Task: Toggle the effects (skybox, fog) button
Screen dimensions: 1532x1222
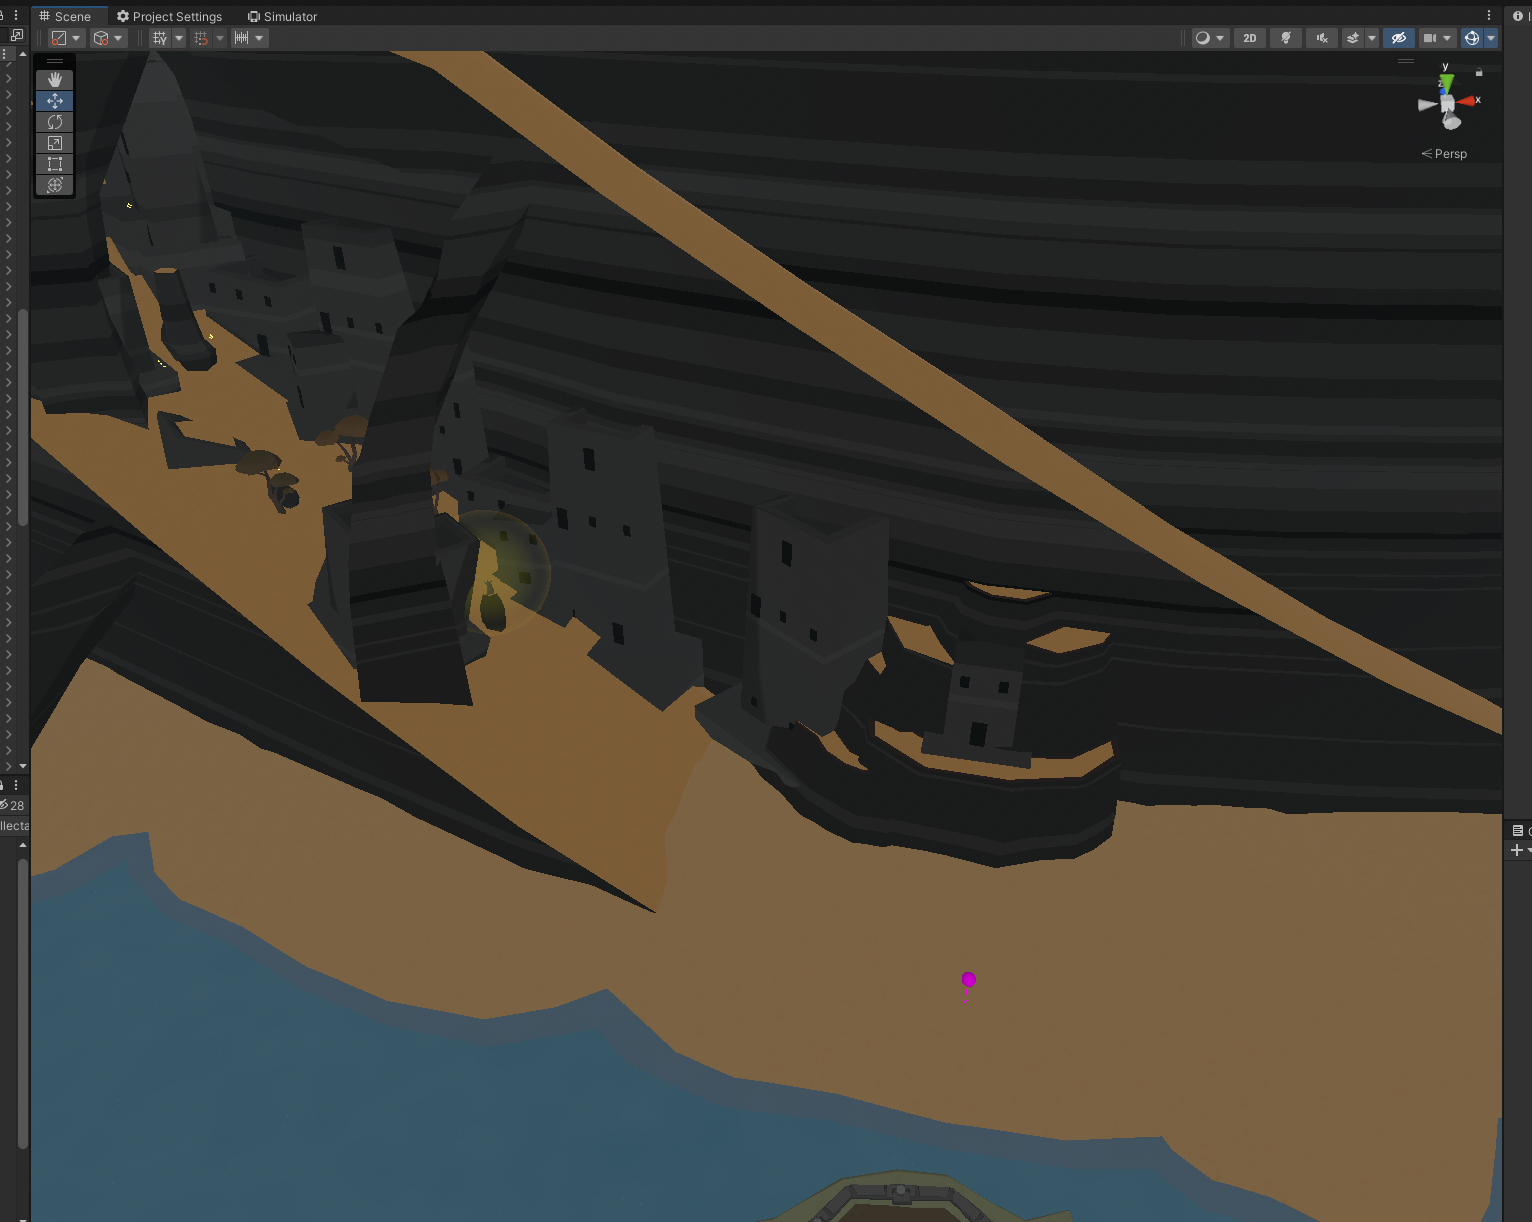Action: click(1353, 38)
